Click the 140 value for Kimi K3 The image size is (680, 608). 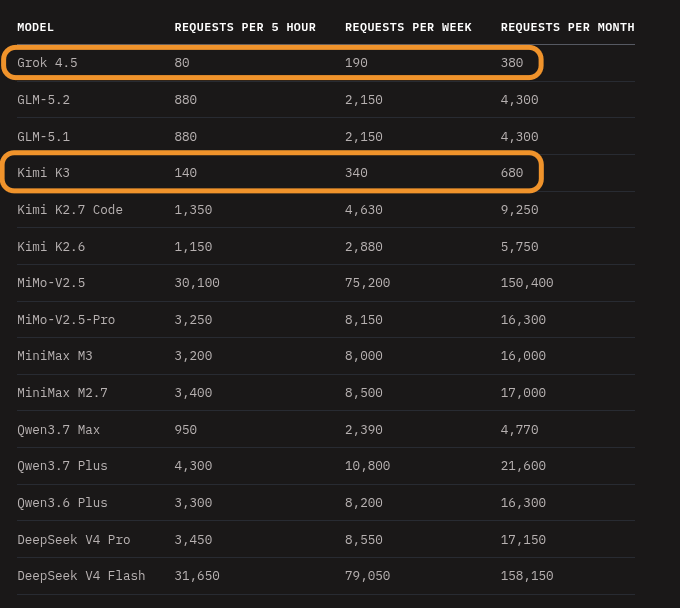(x=186, y=173)
